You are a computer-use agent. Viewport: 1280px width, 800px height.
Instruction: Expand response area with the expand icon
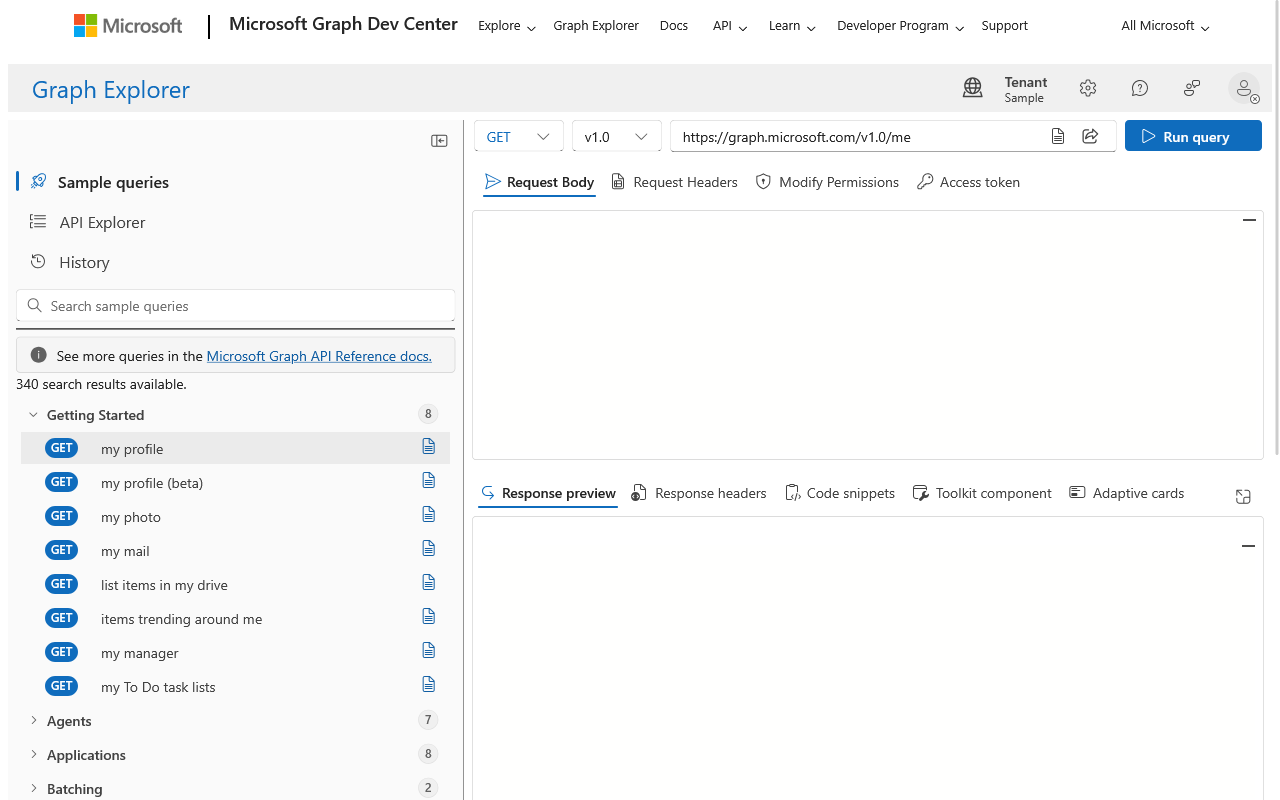[x=1243, y=496]
